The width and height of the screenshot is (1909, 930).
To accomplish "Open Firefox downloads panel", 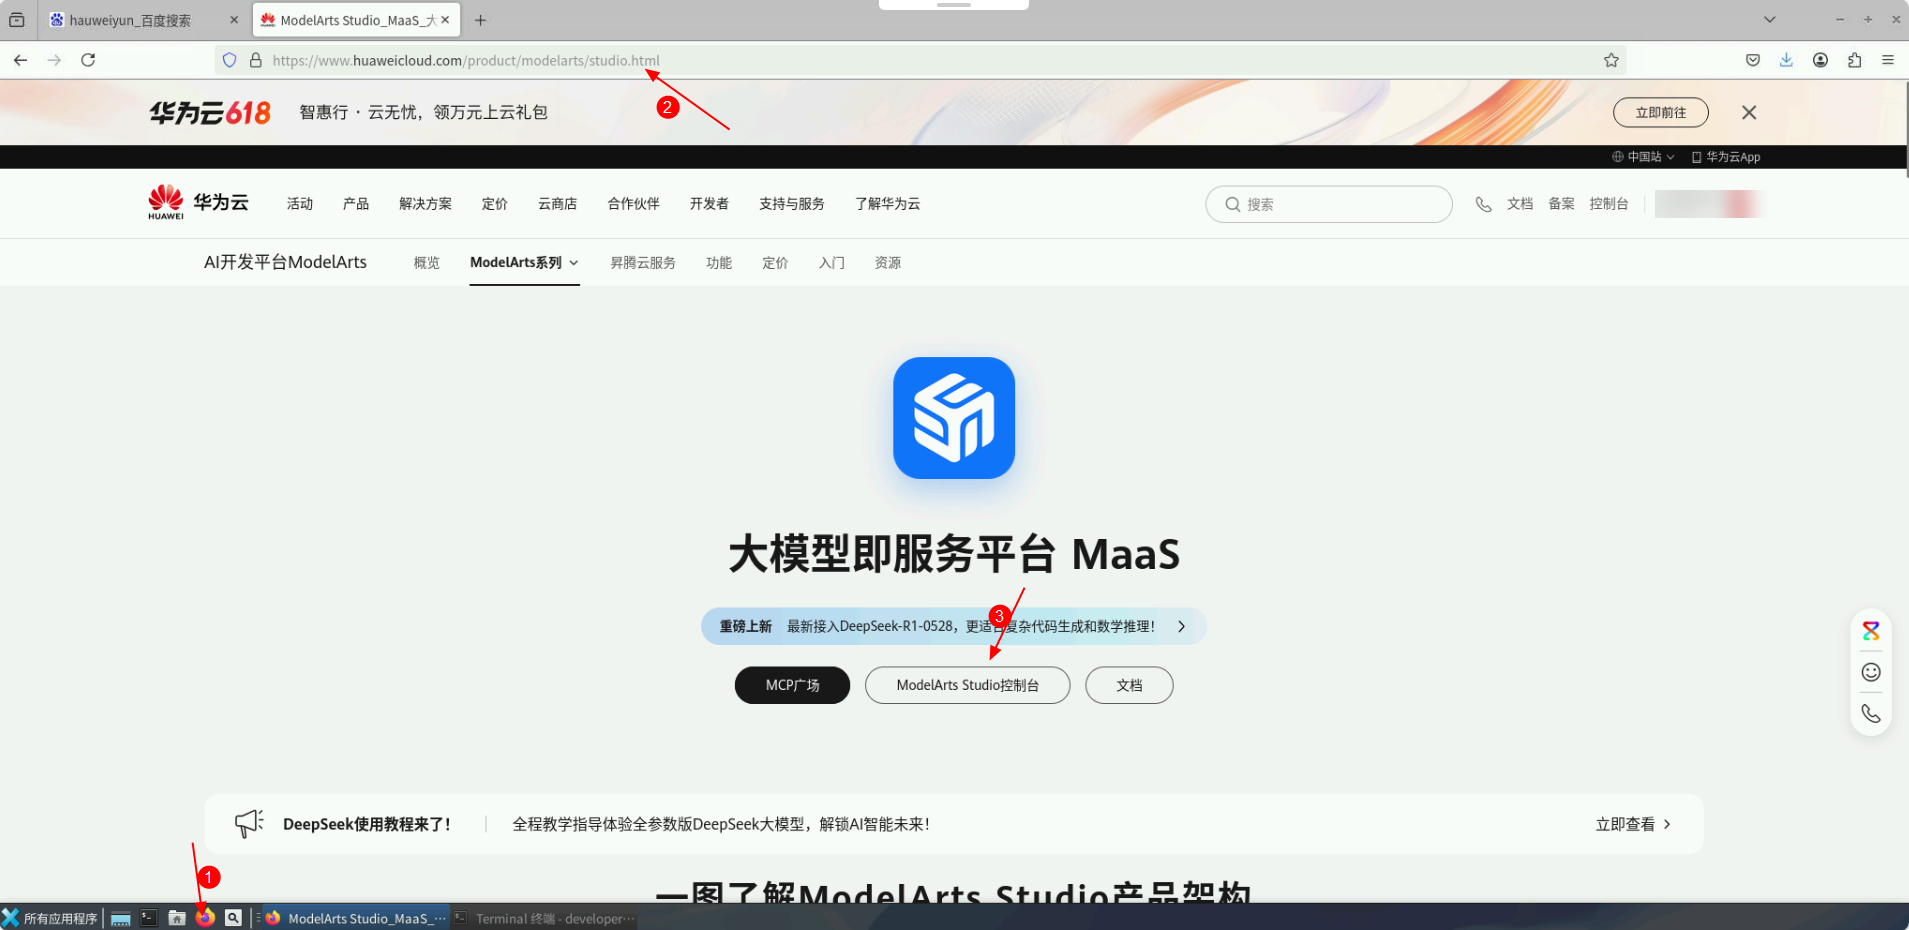I will (1786, 60).
